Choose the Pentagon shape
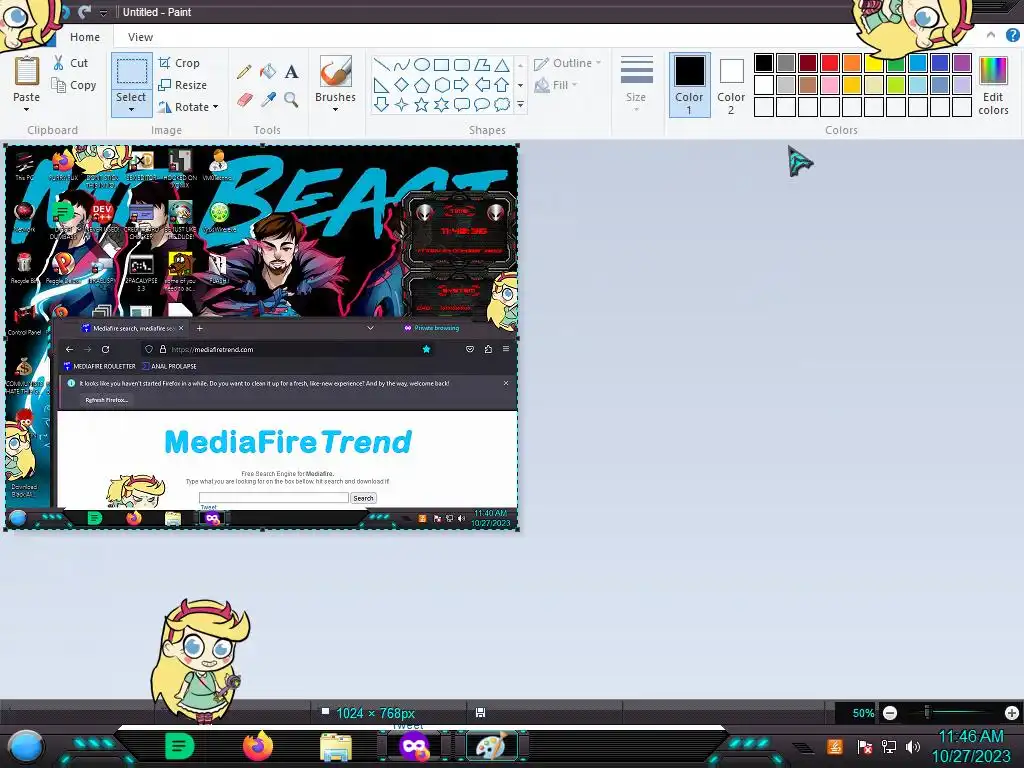1024x768 pixels. click(x=422, y=85)
